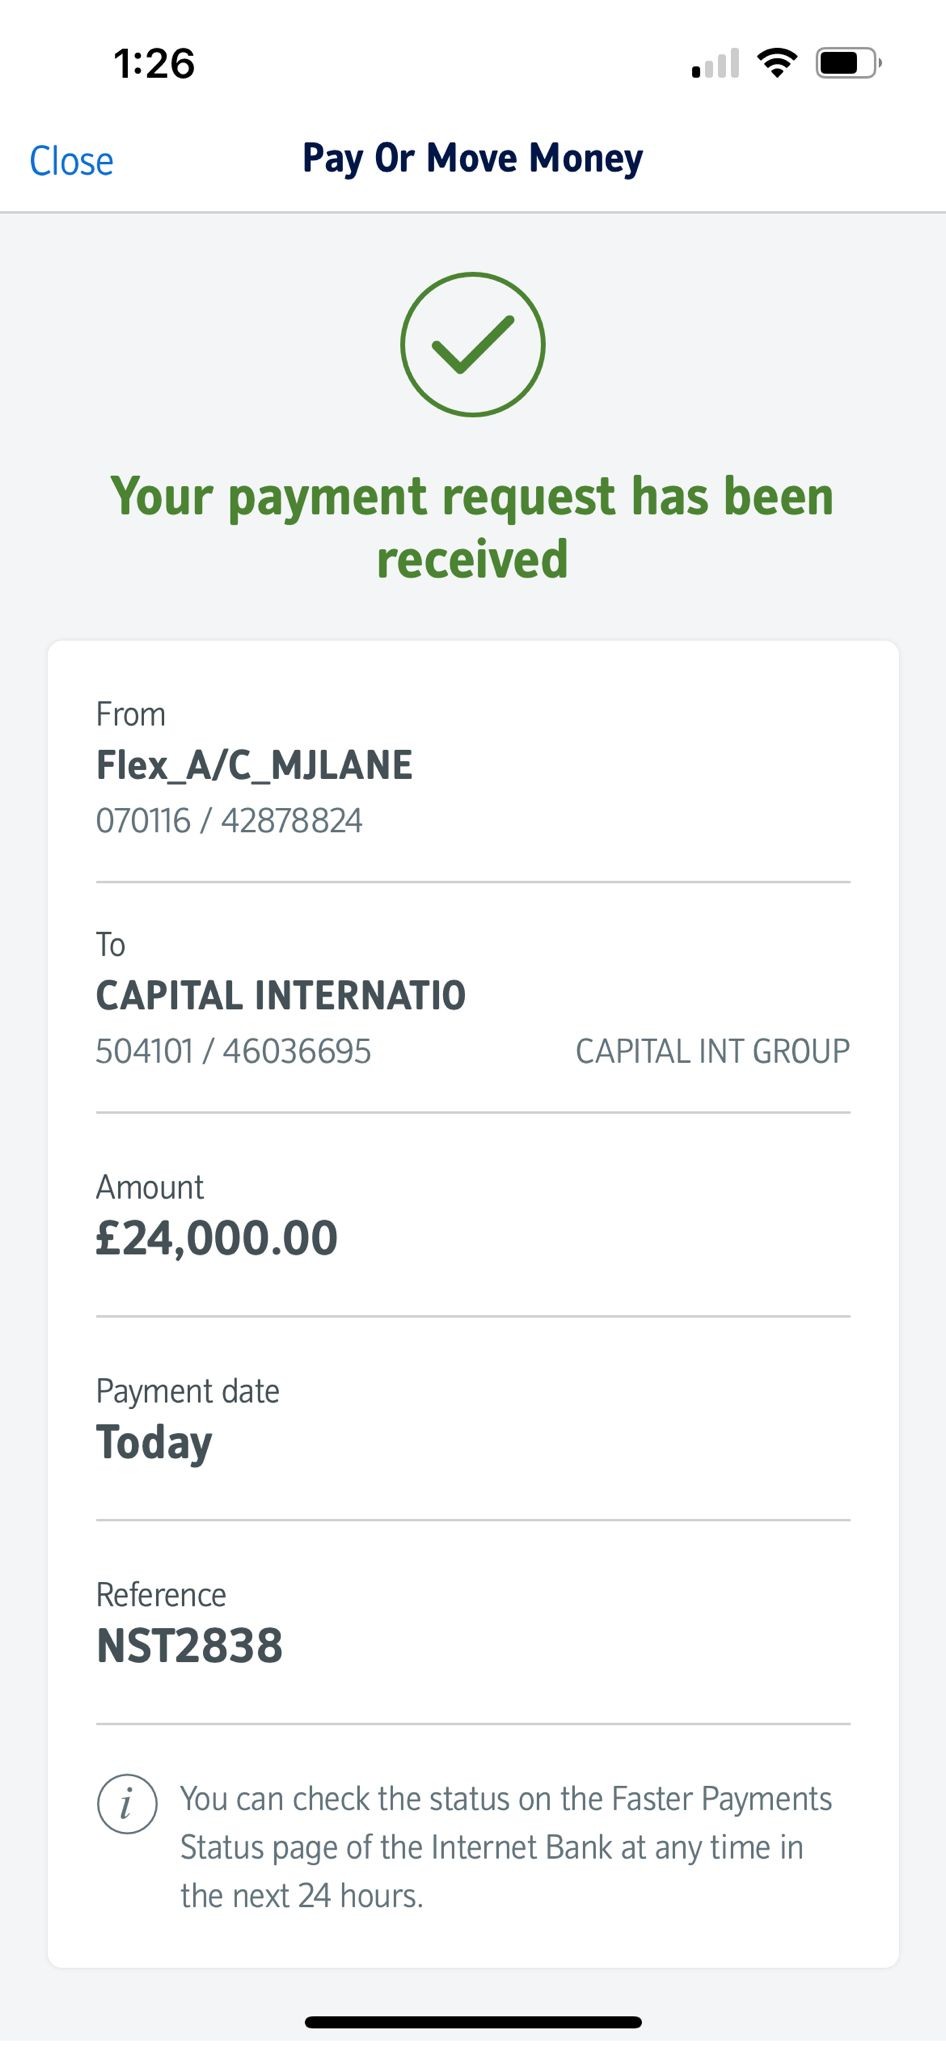Tap the cellular signal bars icon

tap(715, 64)
